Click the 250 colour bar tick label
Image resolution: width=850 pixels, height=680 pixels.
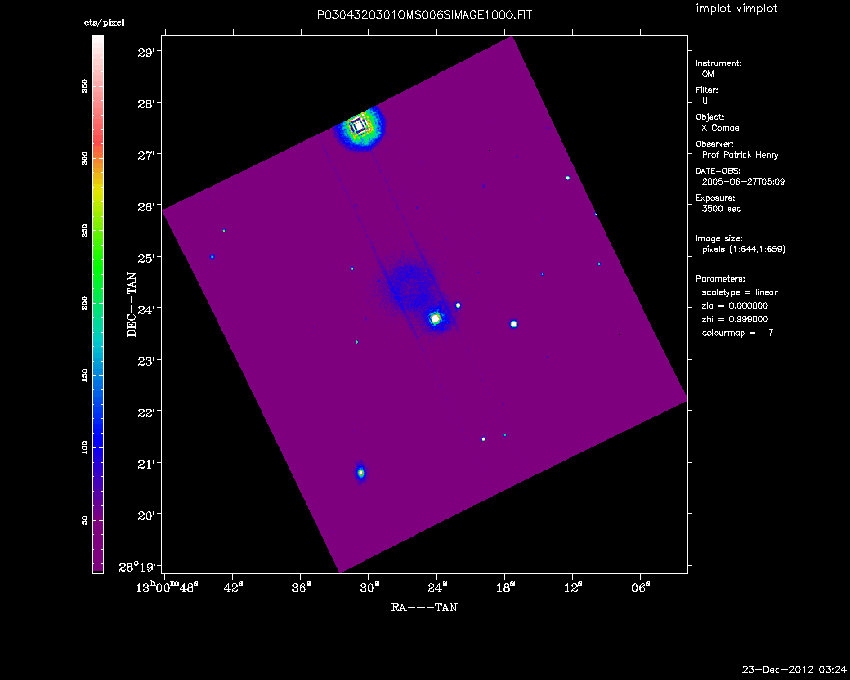(x=85, y=230)
